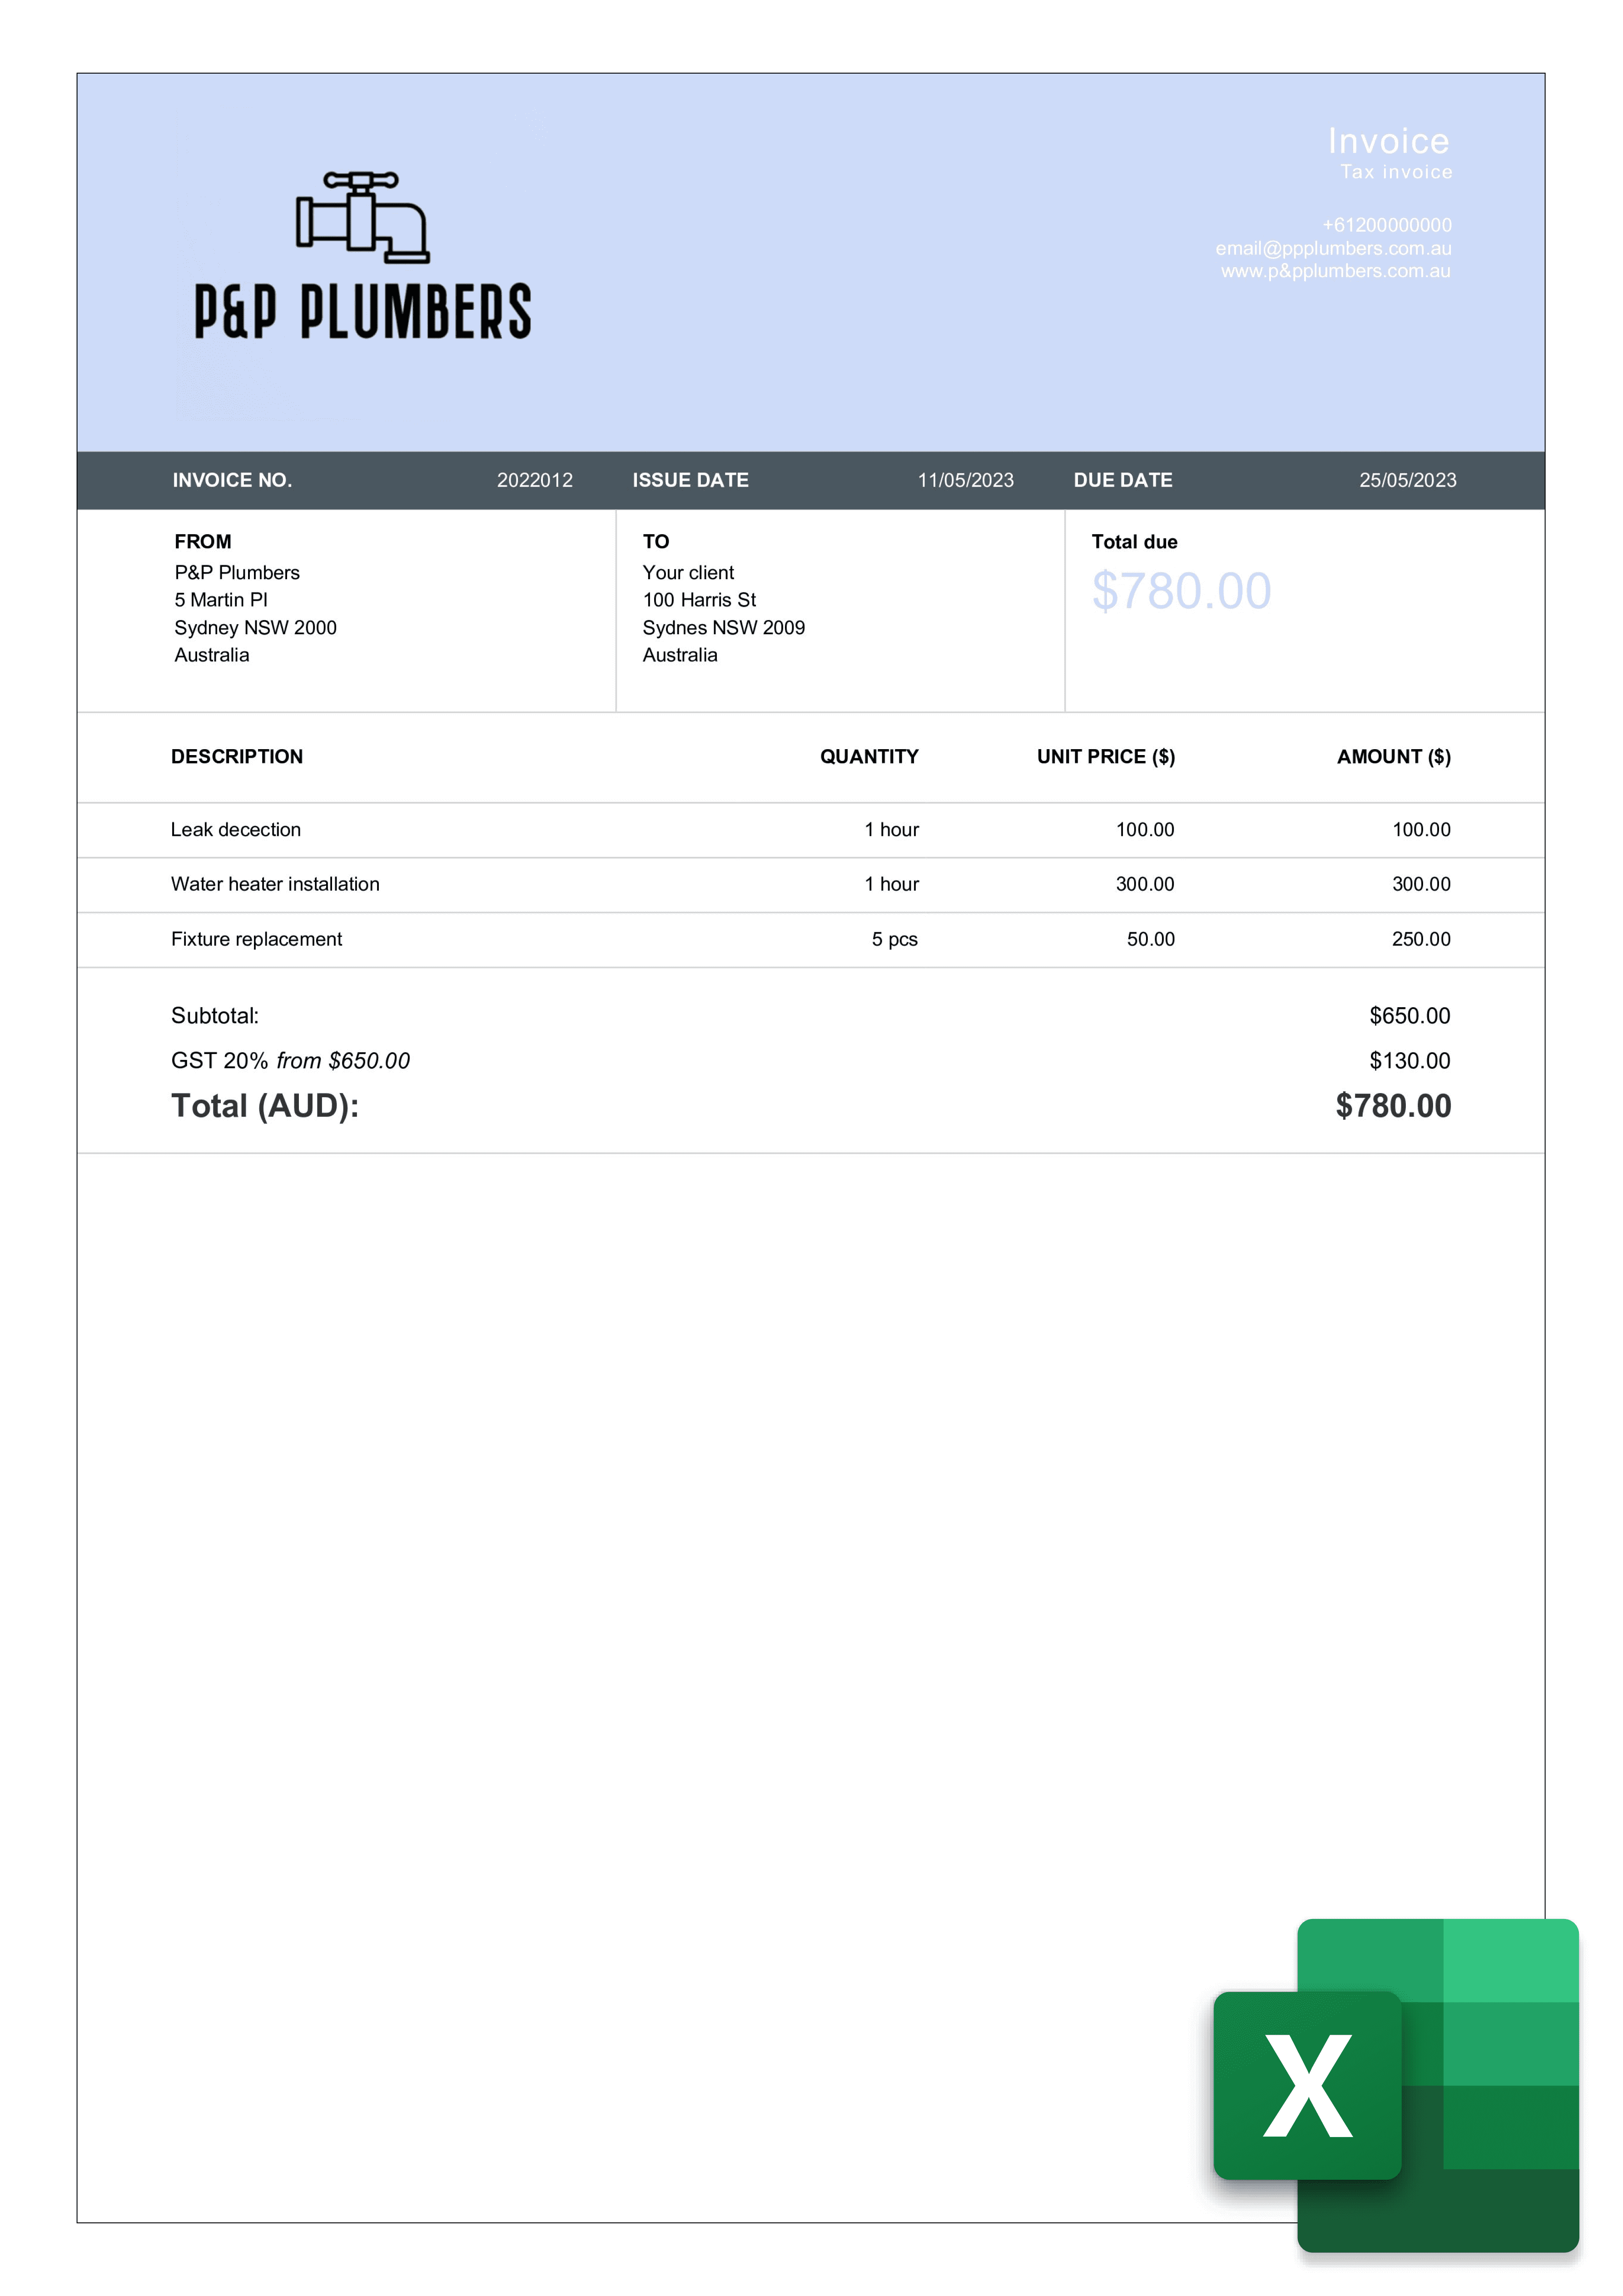This screenshot has width=1623, height=2296.
Task: Click the AMOUNT ($) column header
Action: point(1394,757)
